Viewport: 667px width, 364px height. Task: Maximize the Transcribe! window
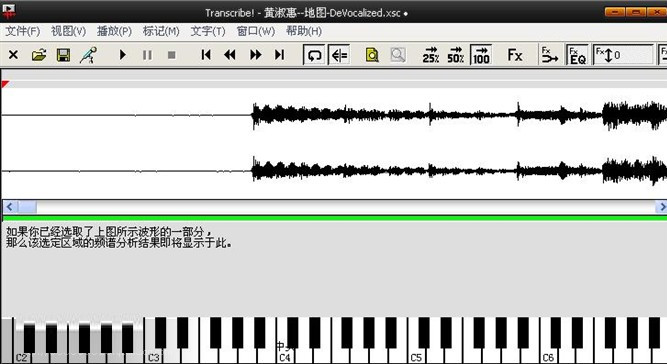636,12
